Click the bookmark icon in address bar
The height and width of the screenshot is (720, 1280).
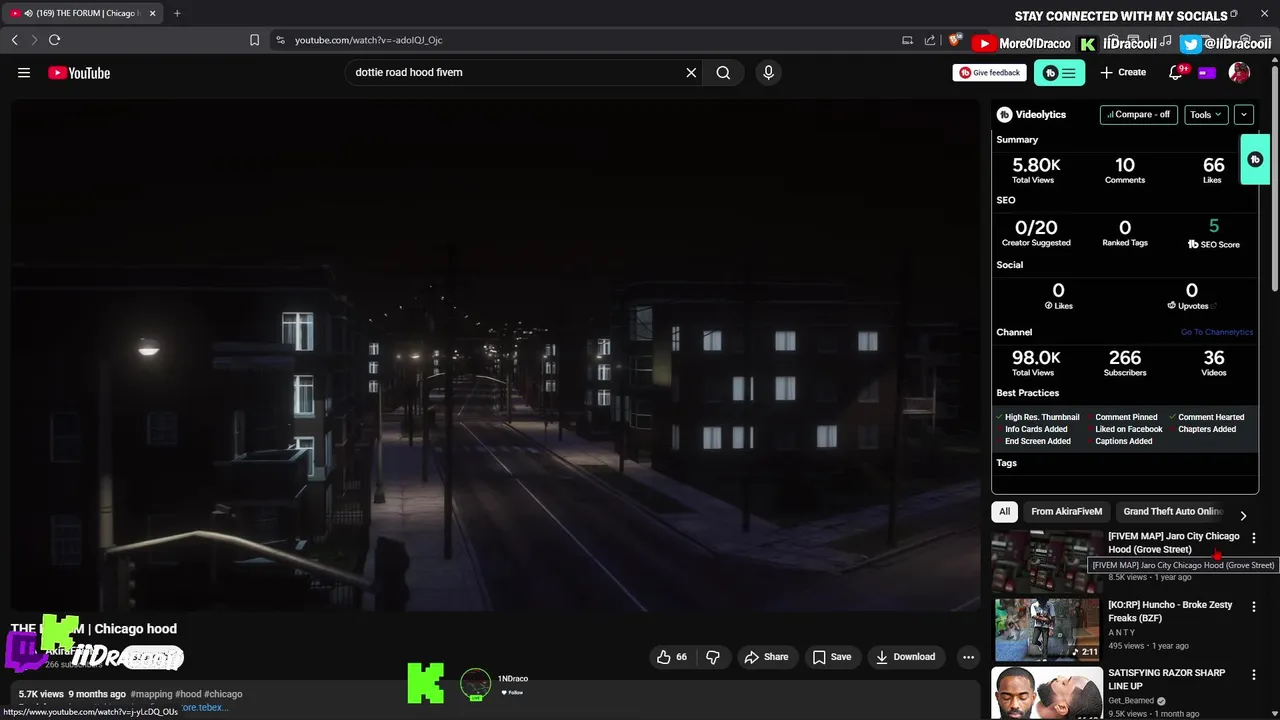tap(254, 40)
